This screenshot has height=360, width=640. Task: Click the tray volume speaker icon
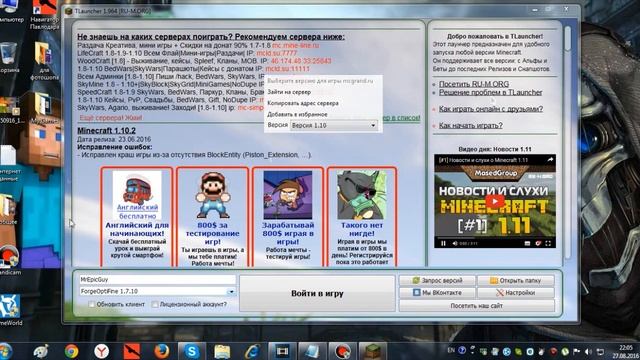(x=588, y=351)
